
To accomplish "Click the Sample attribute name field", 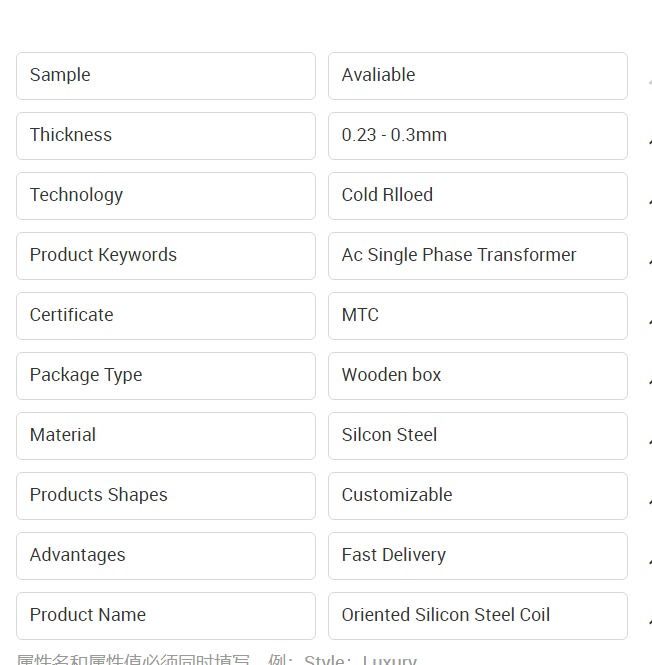I will (x=166, y=76).
